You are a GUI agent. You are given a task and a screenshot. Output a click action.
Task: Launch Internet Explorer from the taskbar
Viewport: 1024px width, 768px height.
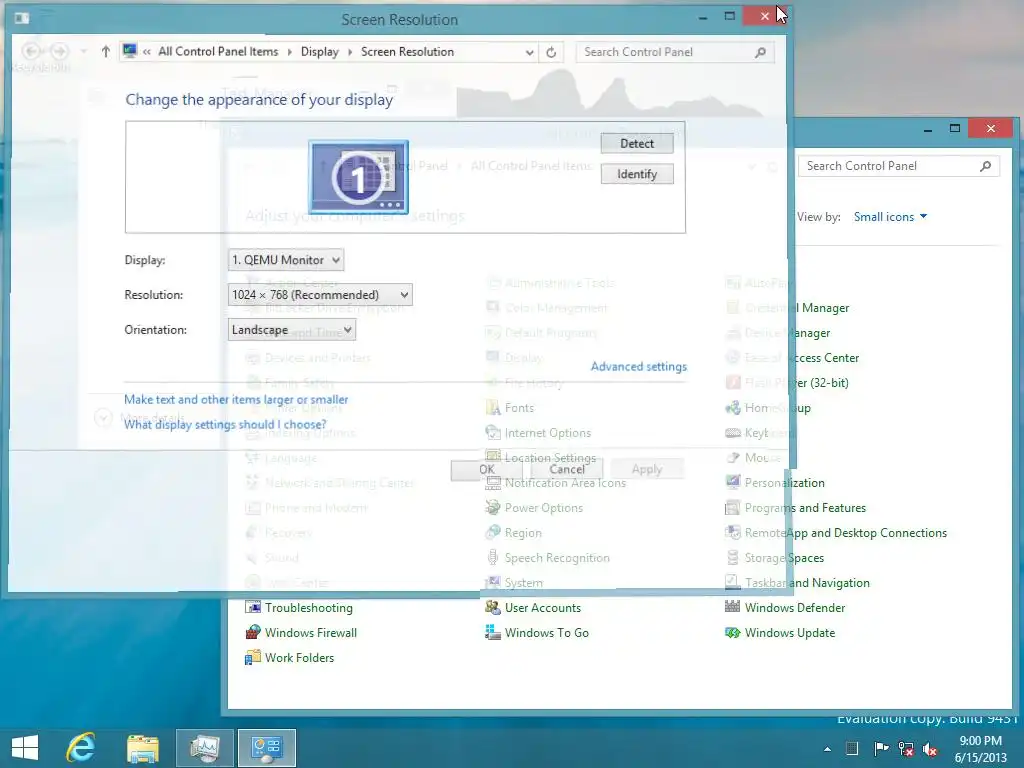(x=81, y=748)
